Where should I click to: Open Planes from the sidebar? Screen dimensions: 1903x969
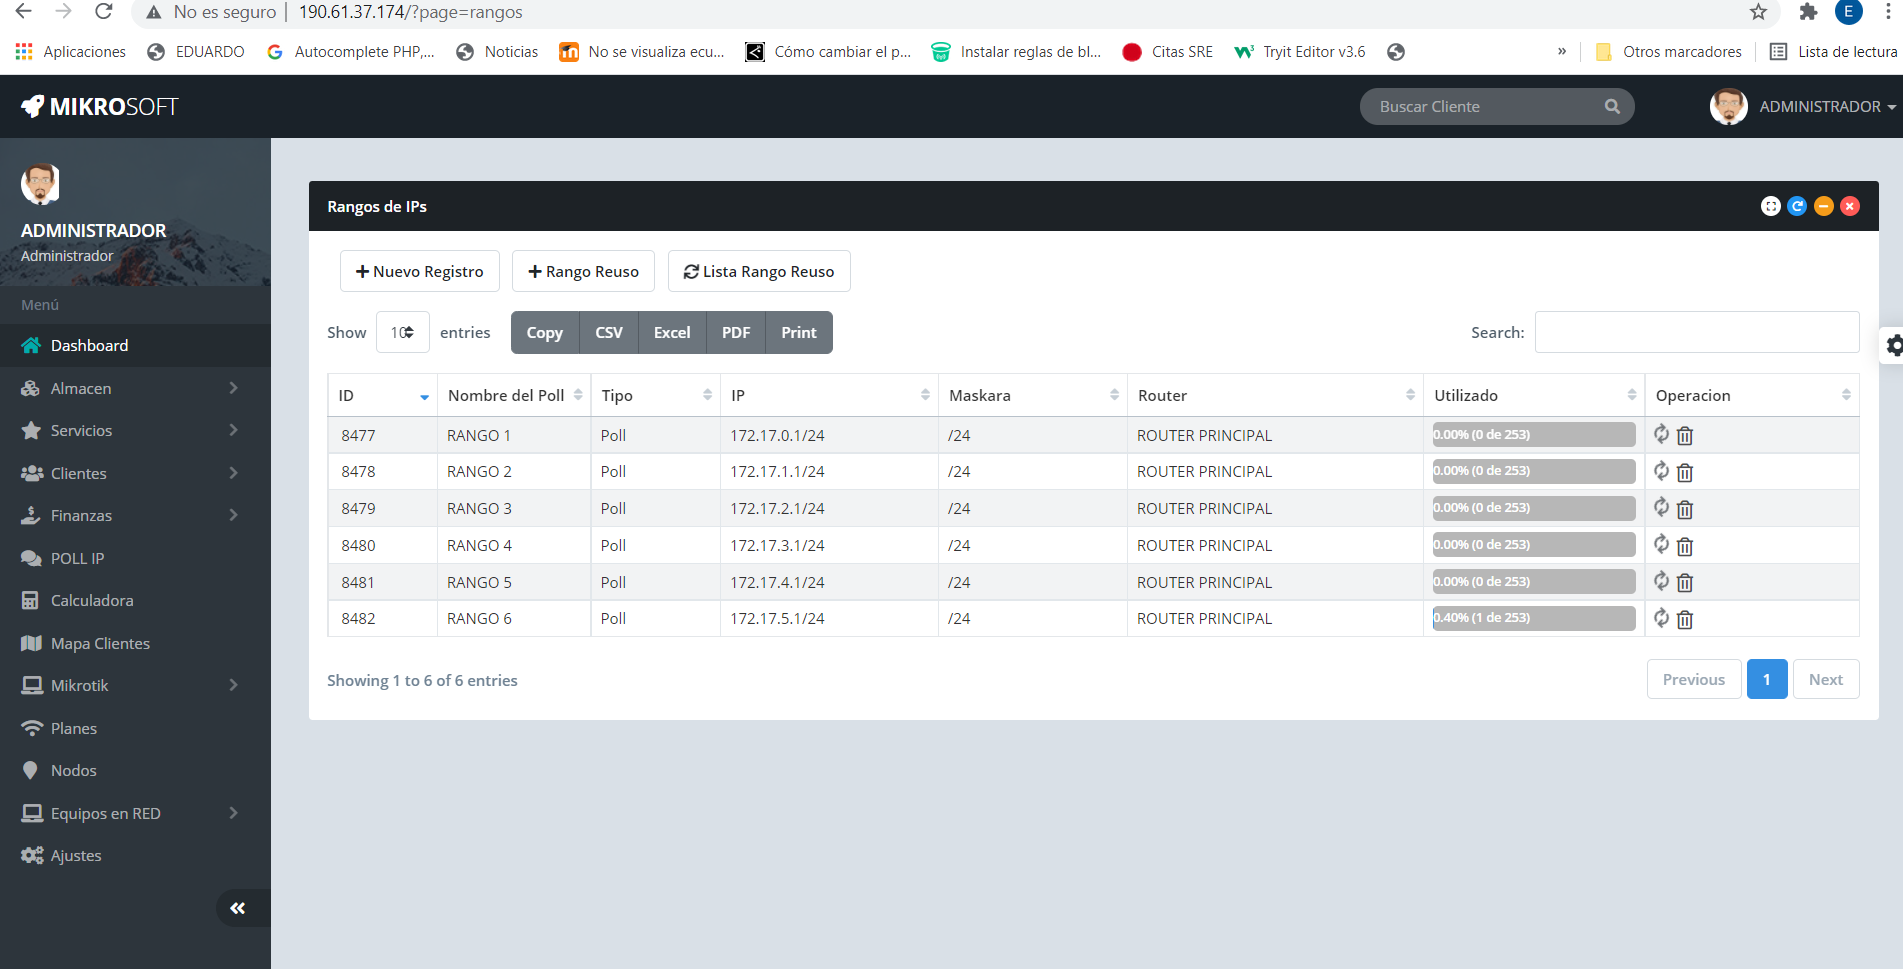[x=135, y=728]
